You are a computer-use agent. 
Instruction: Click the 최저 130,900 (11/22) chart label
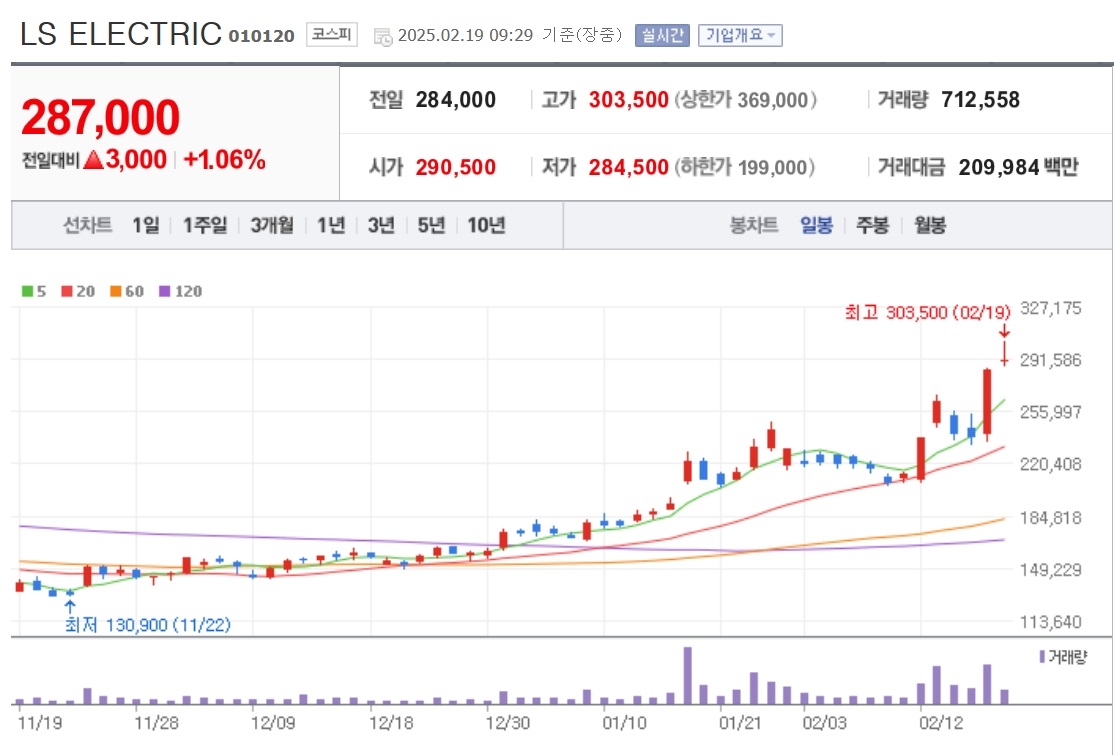[x=148, y=625]
